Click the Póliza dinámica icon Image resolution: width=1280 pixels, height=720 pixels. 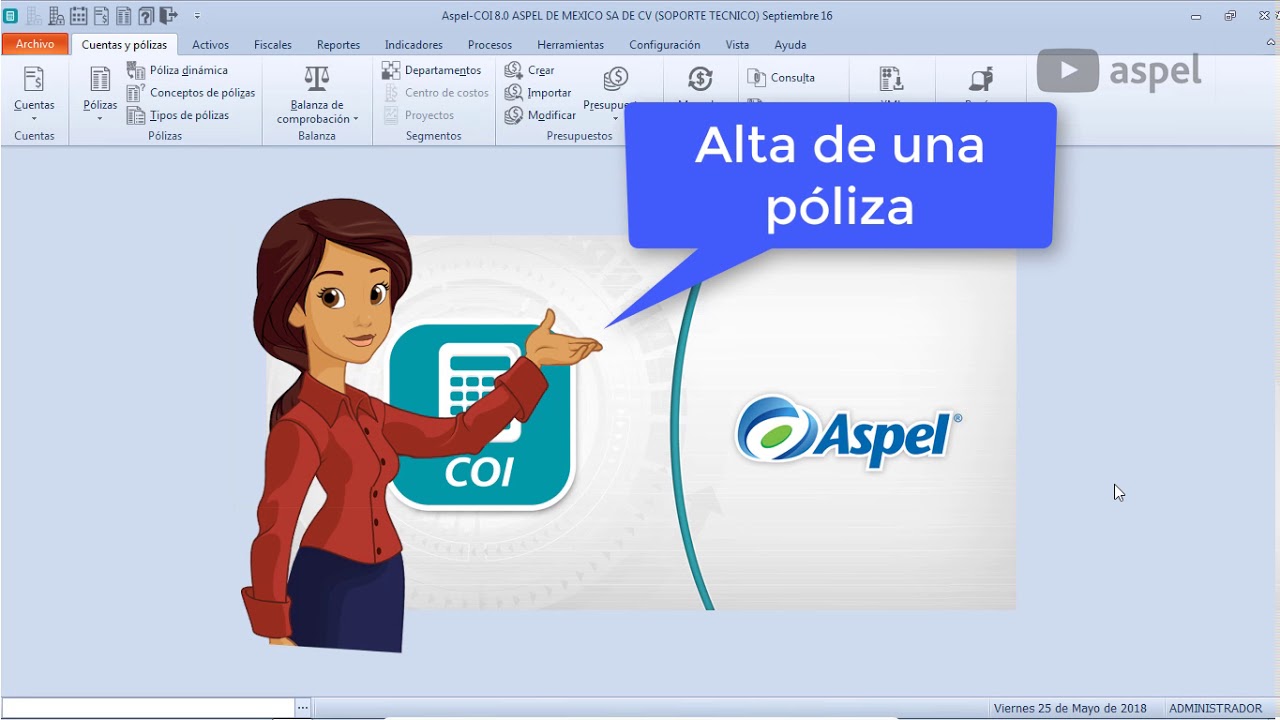[136, 70]
